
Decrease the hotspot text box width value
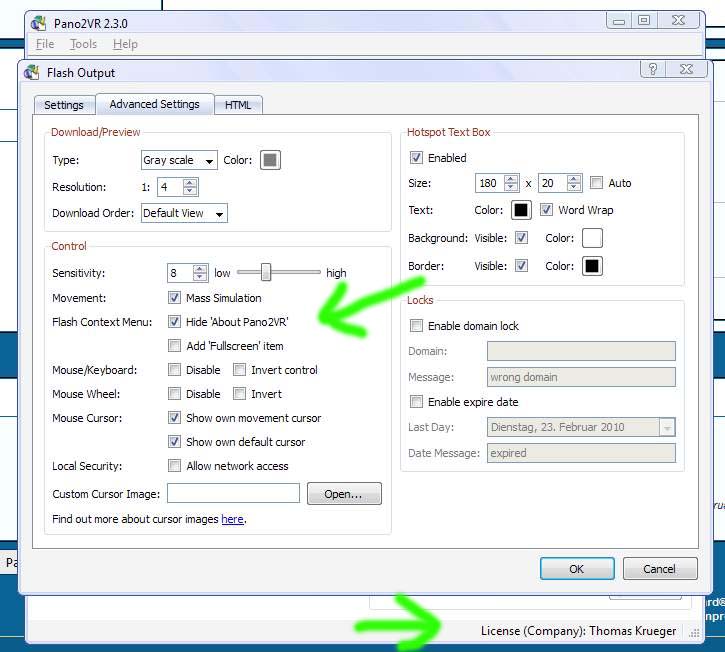tap(511, 188)
